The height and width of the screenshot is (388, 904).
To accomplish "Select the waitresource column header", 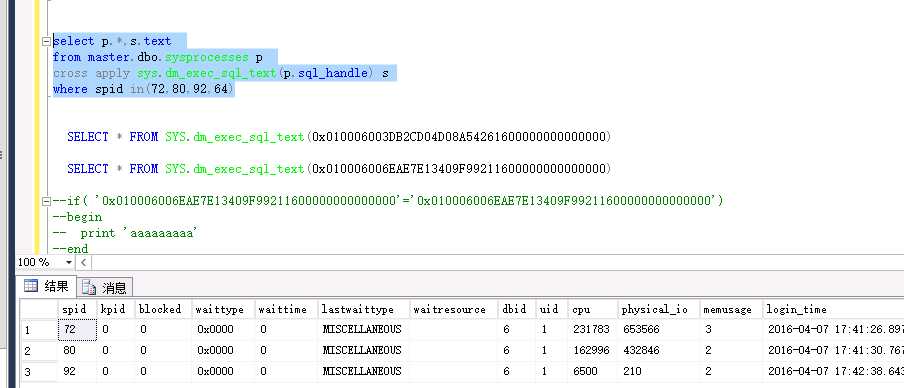I will (454, 309).
